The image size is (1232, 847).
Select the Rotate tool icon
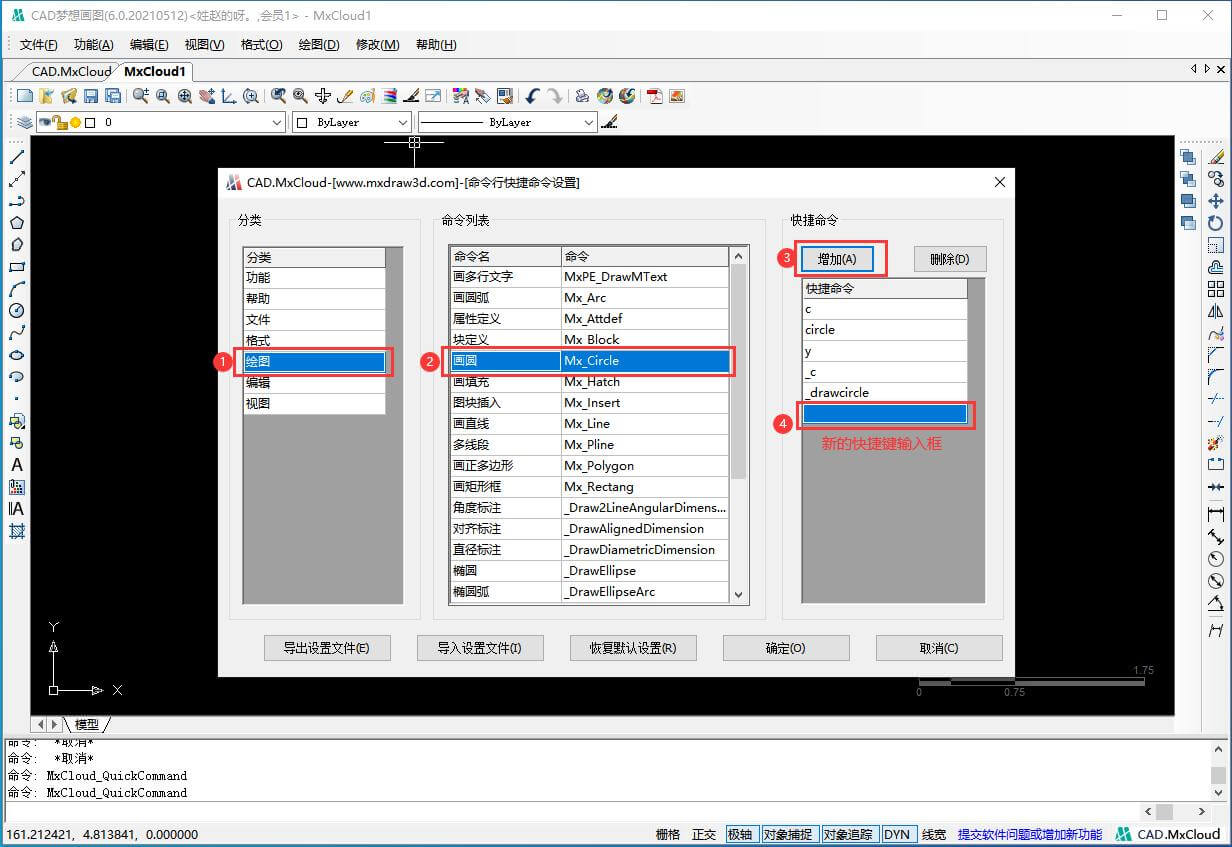1216,223
